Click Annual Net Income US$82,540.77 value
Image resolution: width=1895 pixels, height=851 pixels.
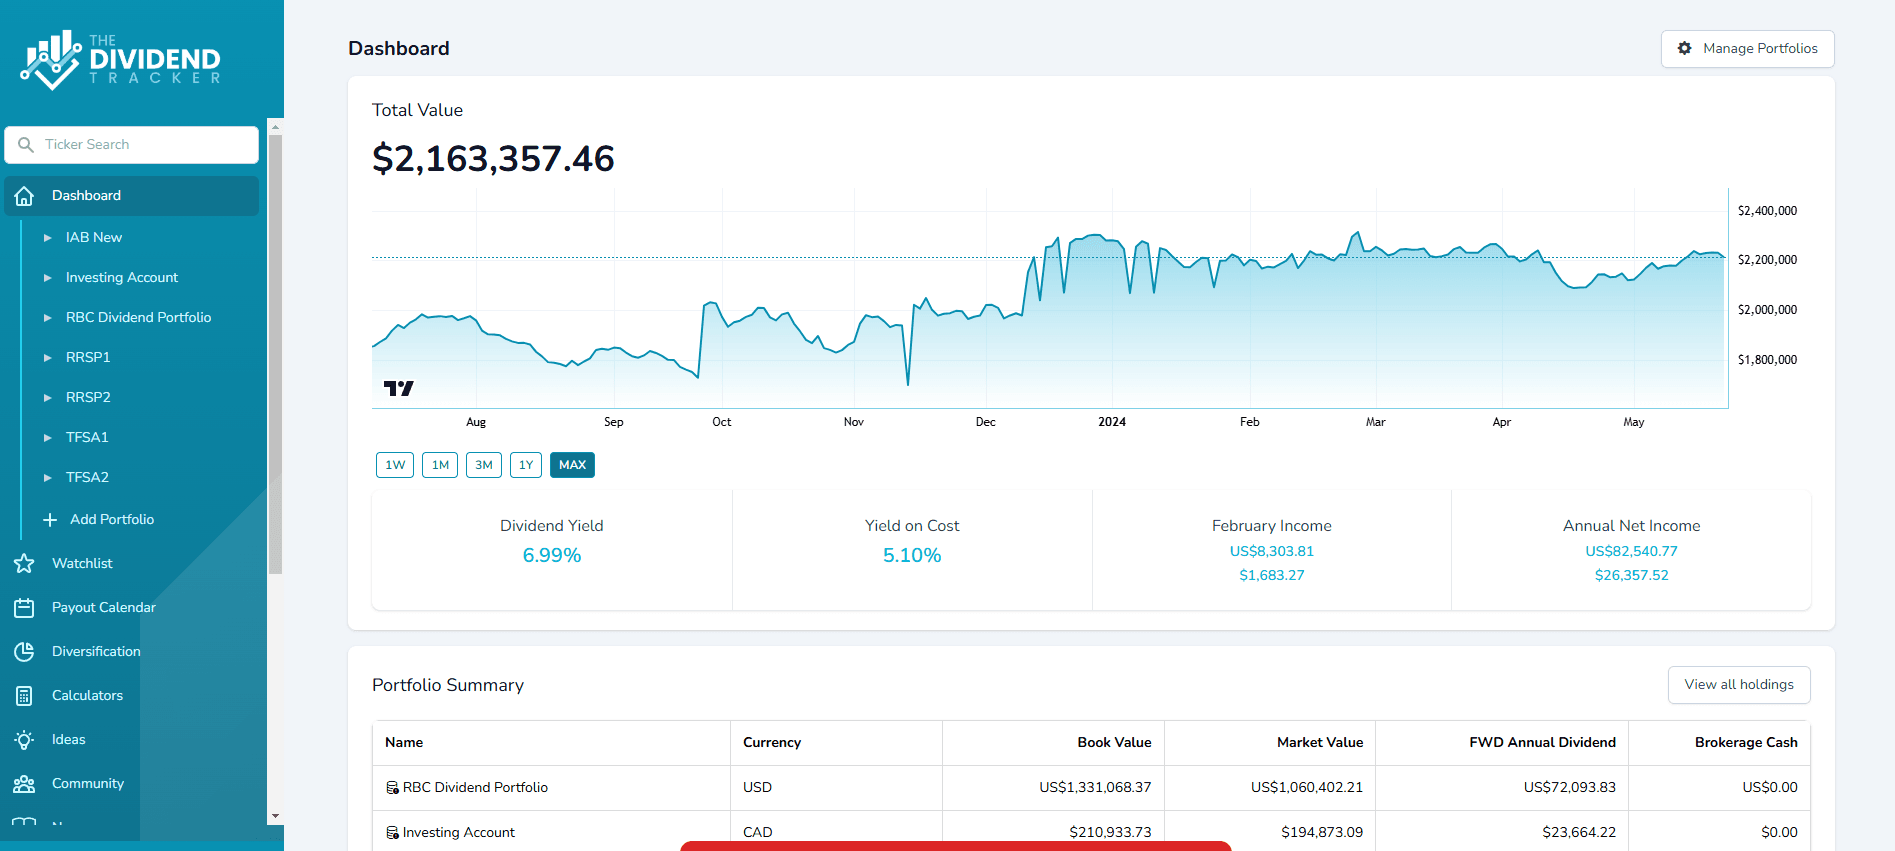click(1632, 552)
